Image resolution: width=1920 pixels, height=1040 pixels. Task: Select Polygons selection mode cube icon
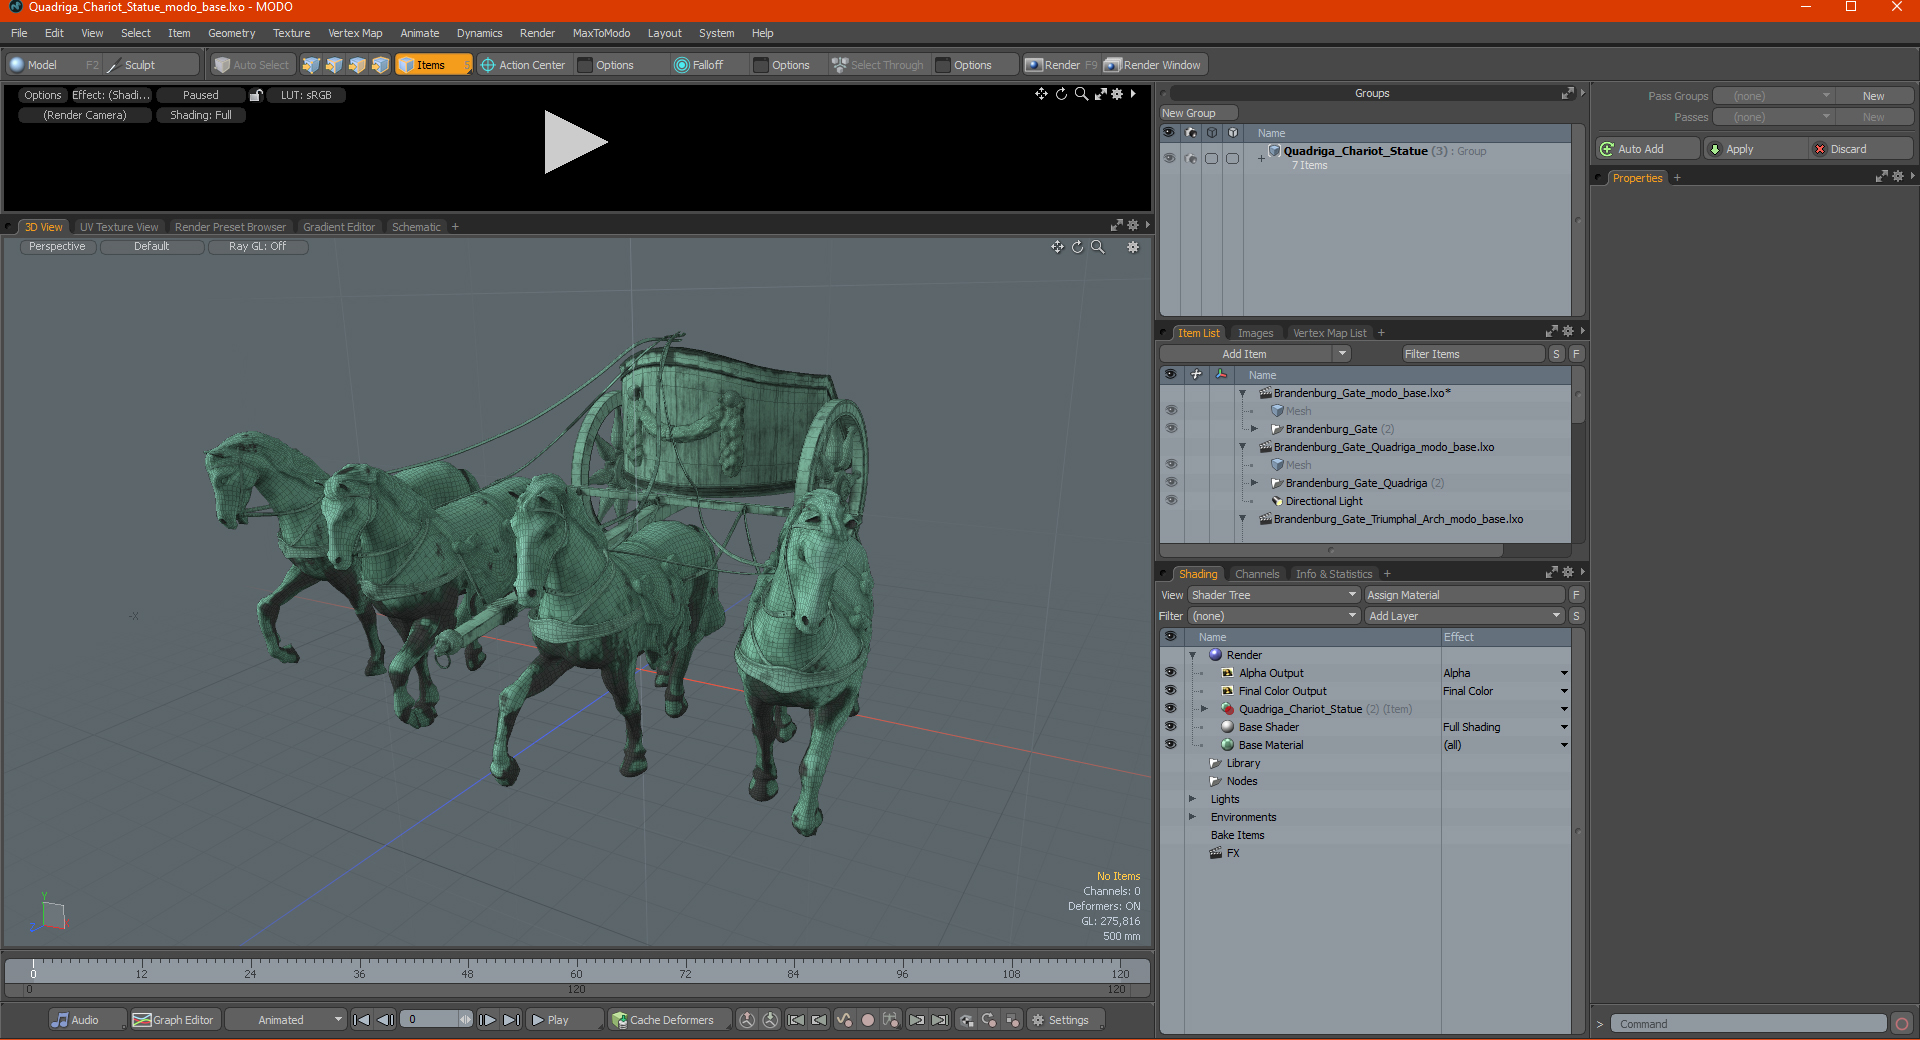(357, 65)
